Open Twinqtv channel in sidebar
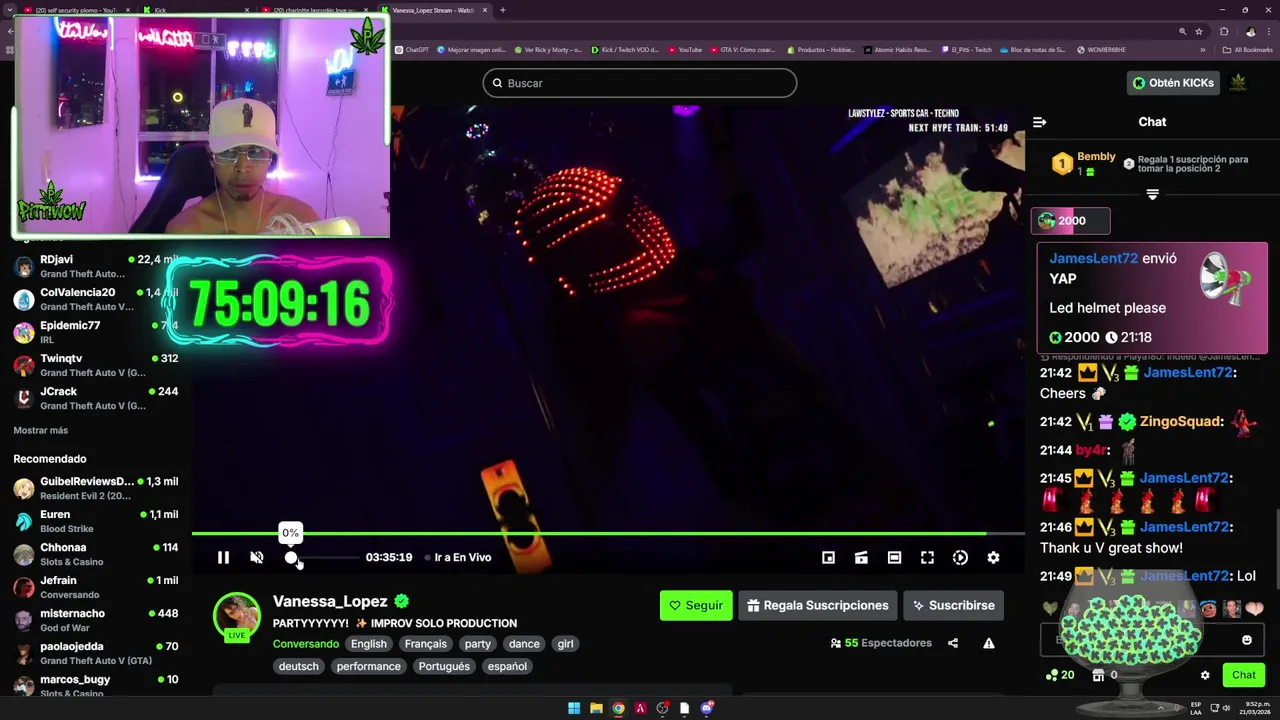Viewport: 1280px width, 720px height. [x=96, y=365]
